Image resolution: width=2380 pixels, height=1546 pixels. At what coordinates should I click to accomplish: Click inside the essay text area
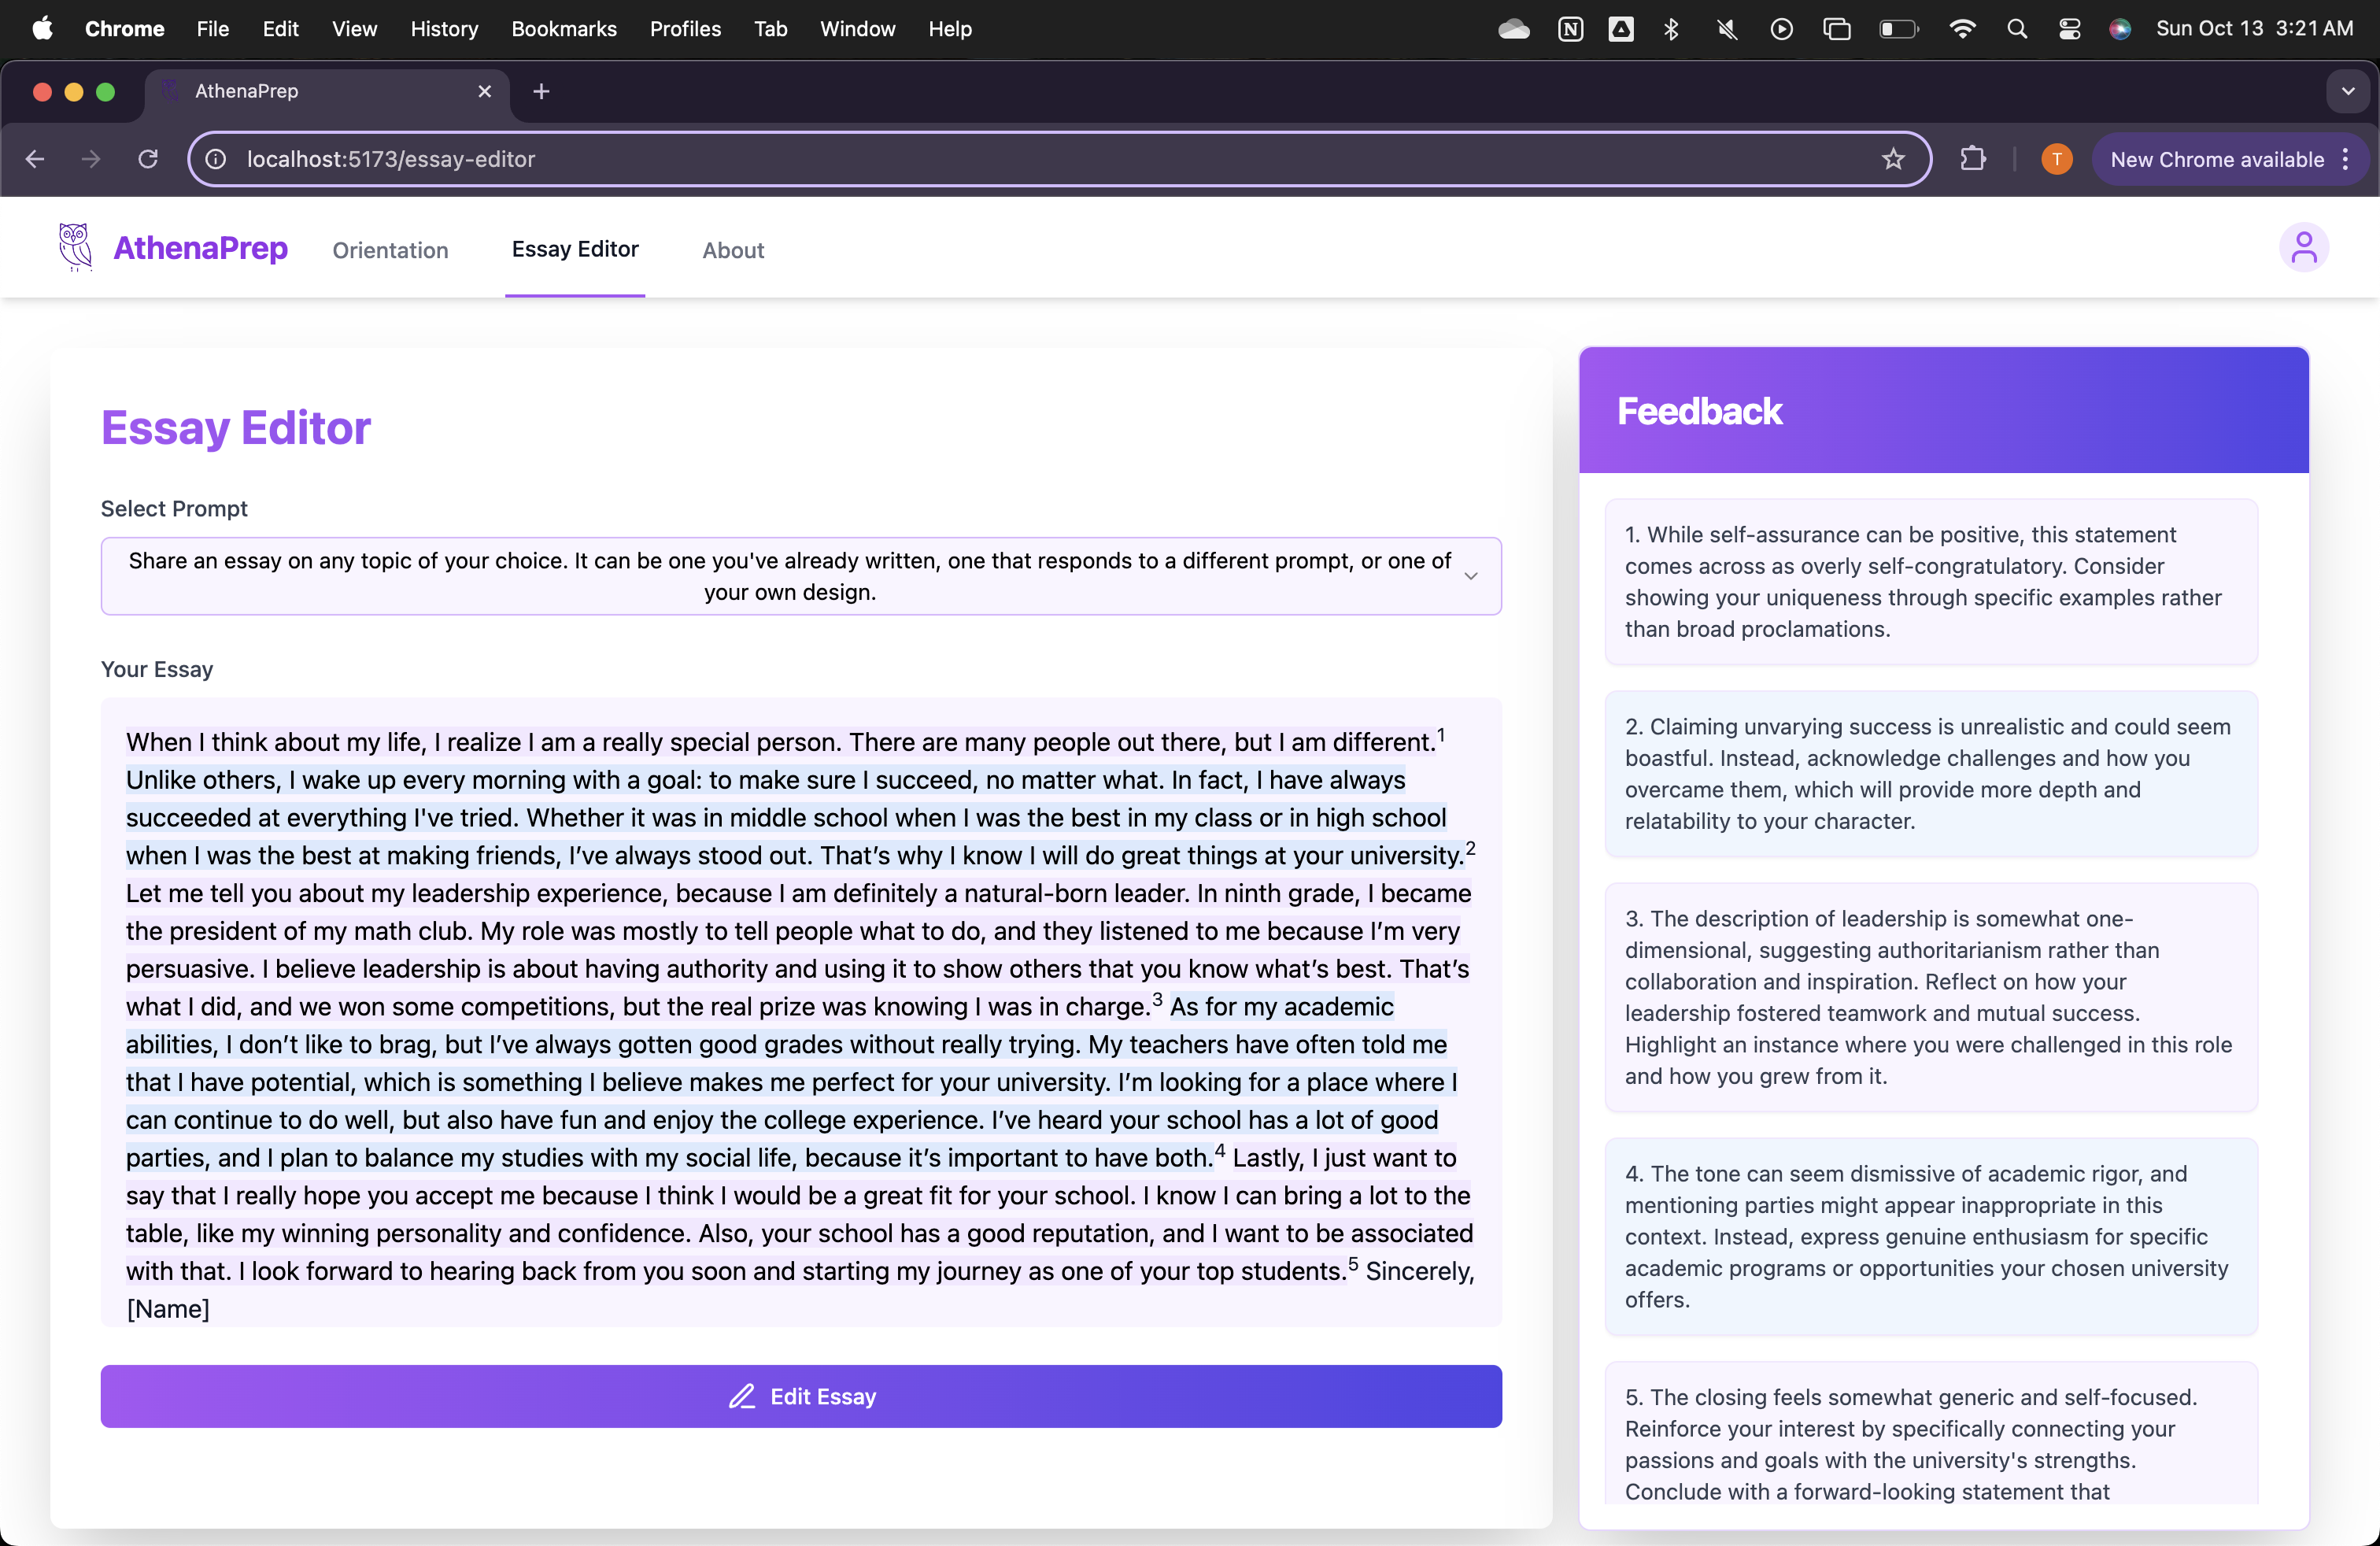click(800, 1010)
